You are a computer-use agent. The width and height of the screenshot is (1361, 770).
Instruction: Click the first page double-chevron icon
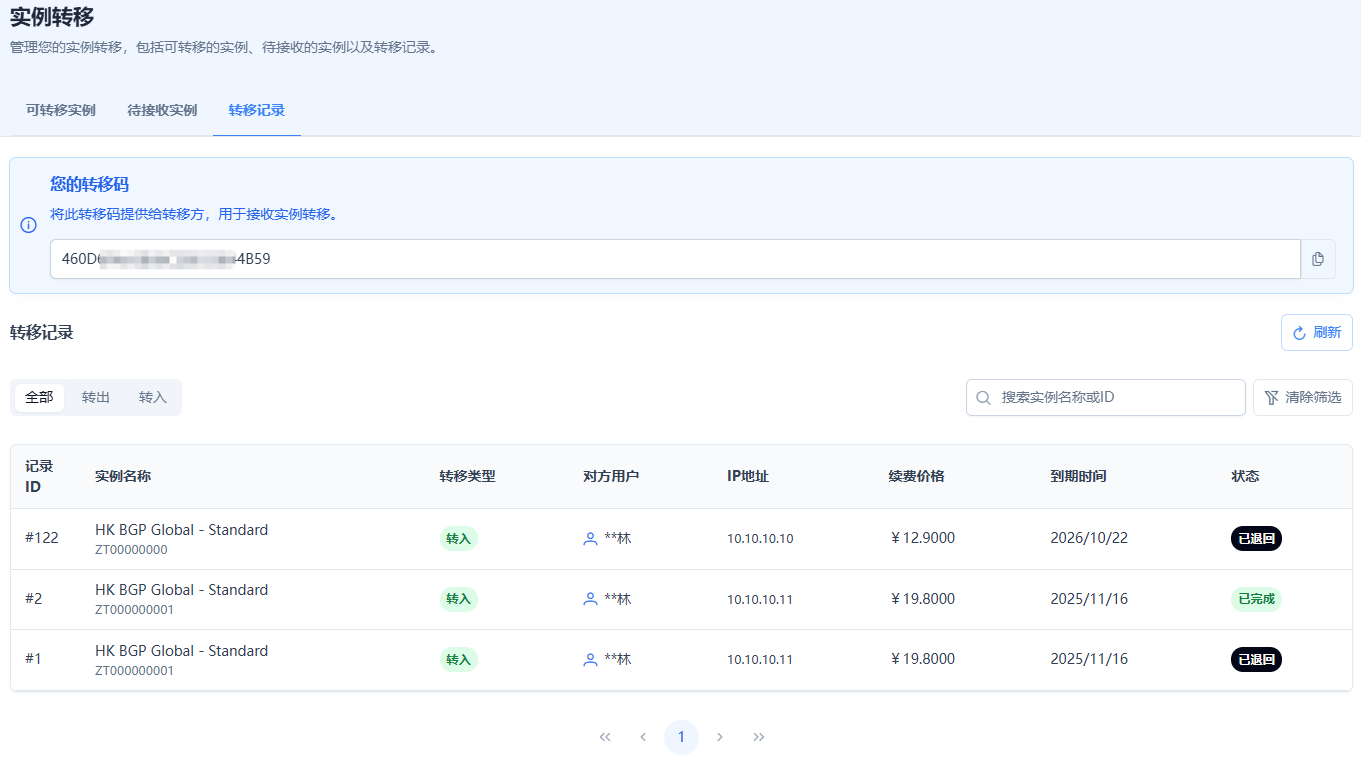(x=605, y=737)
